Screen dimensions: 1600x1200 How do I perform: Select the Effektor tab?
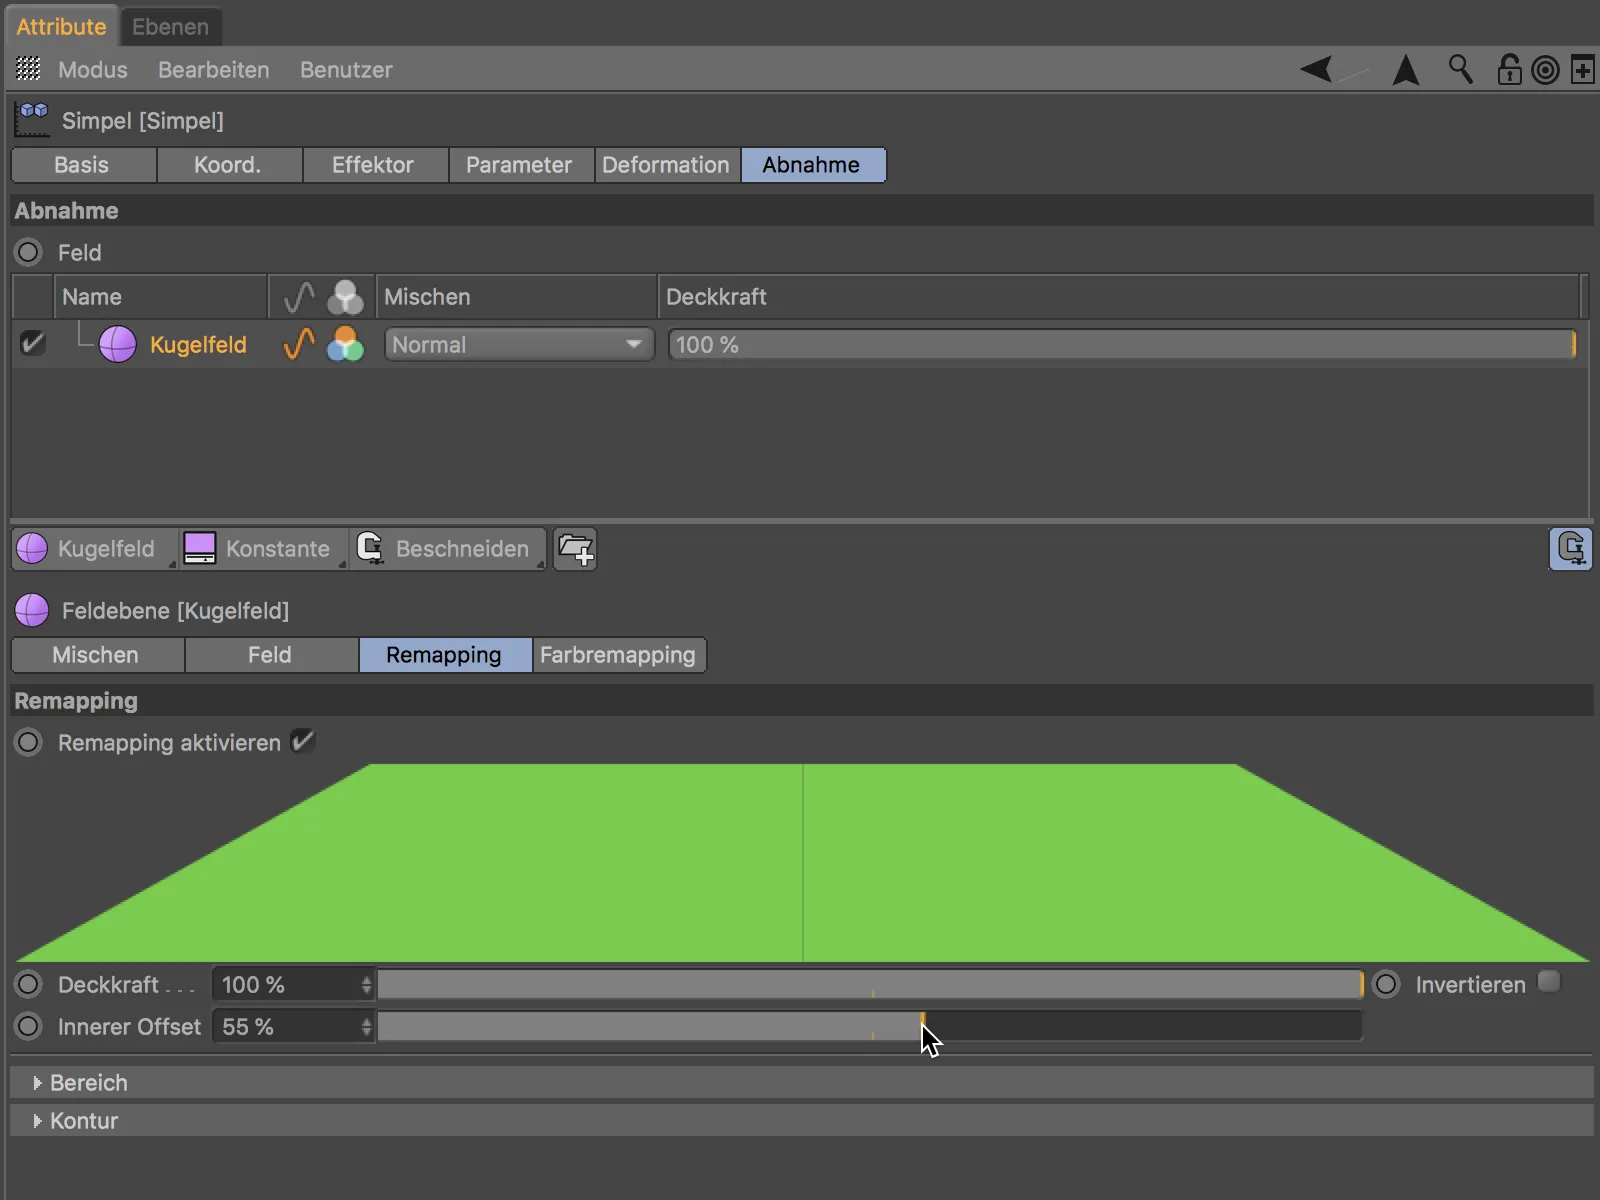tap(376, 165)
